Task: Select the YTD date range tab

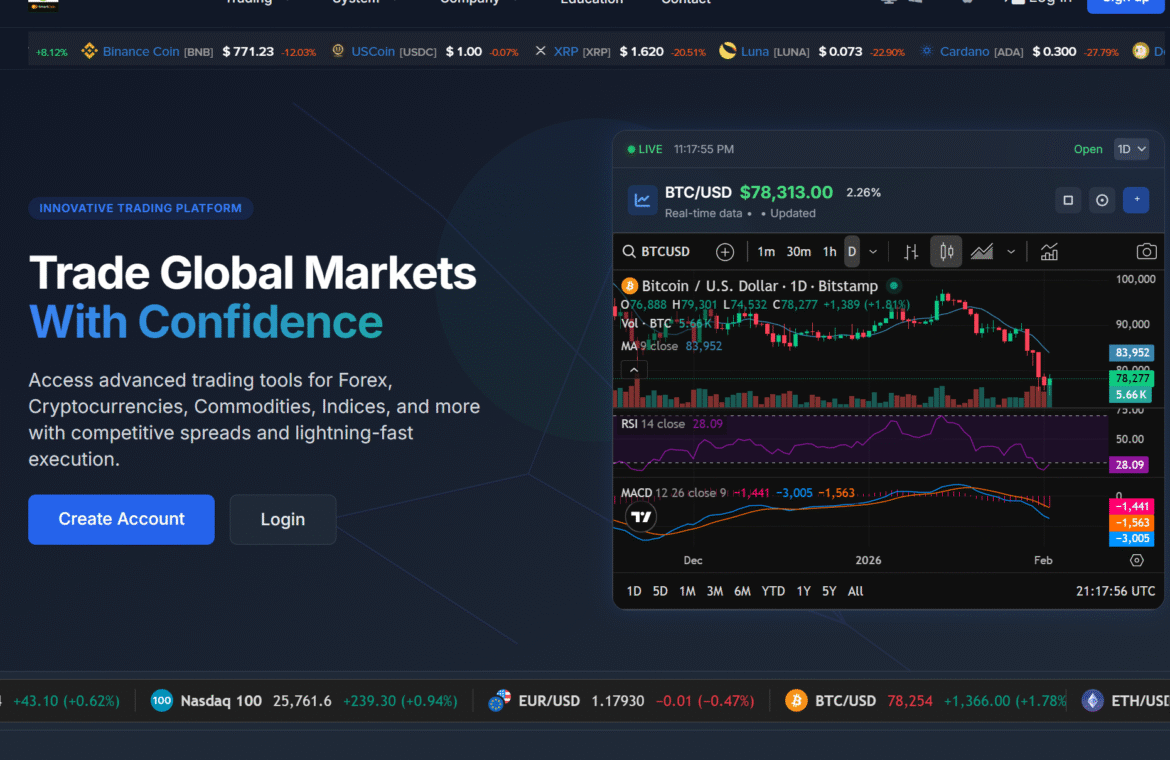Action: click(x=773, y=591)
